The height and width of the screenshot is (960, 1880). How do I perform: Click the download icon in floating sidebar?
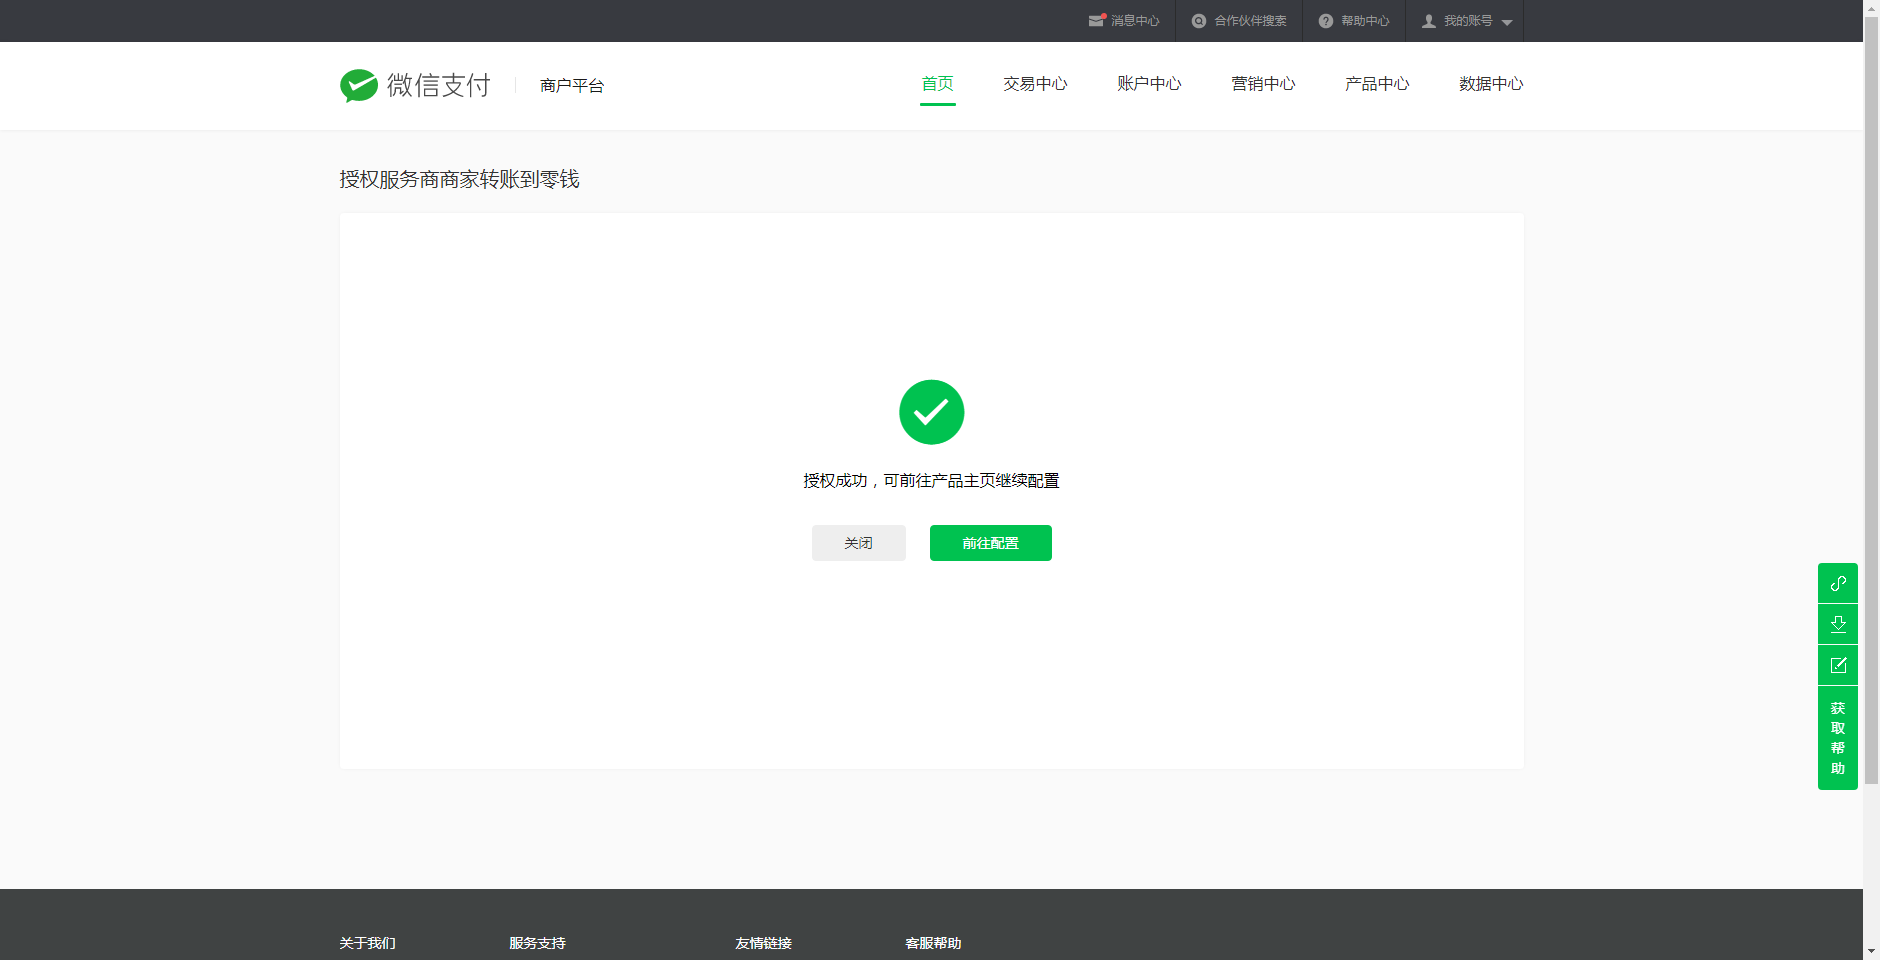(1837, 624)
